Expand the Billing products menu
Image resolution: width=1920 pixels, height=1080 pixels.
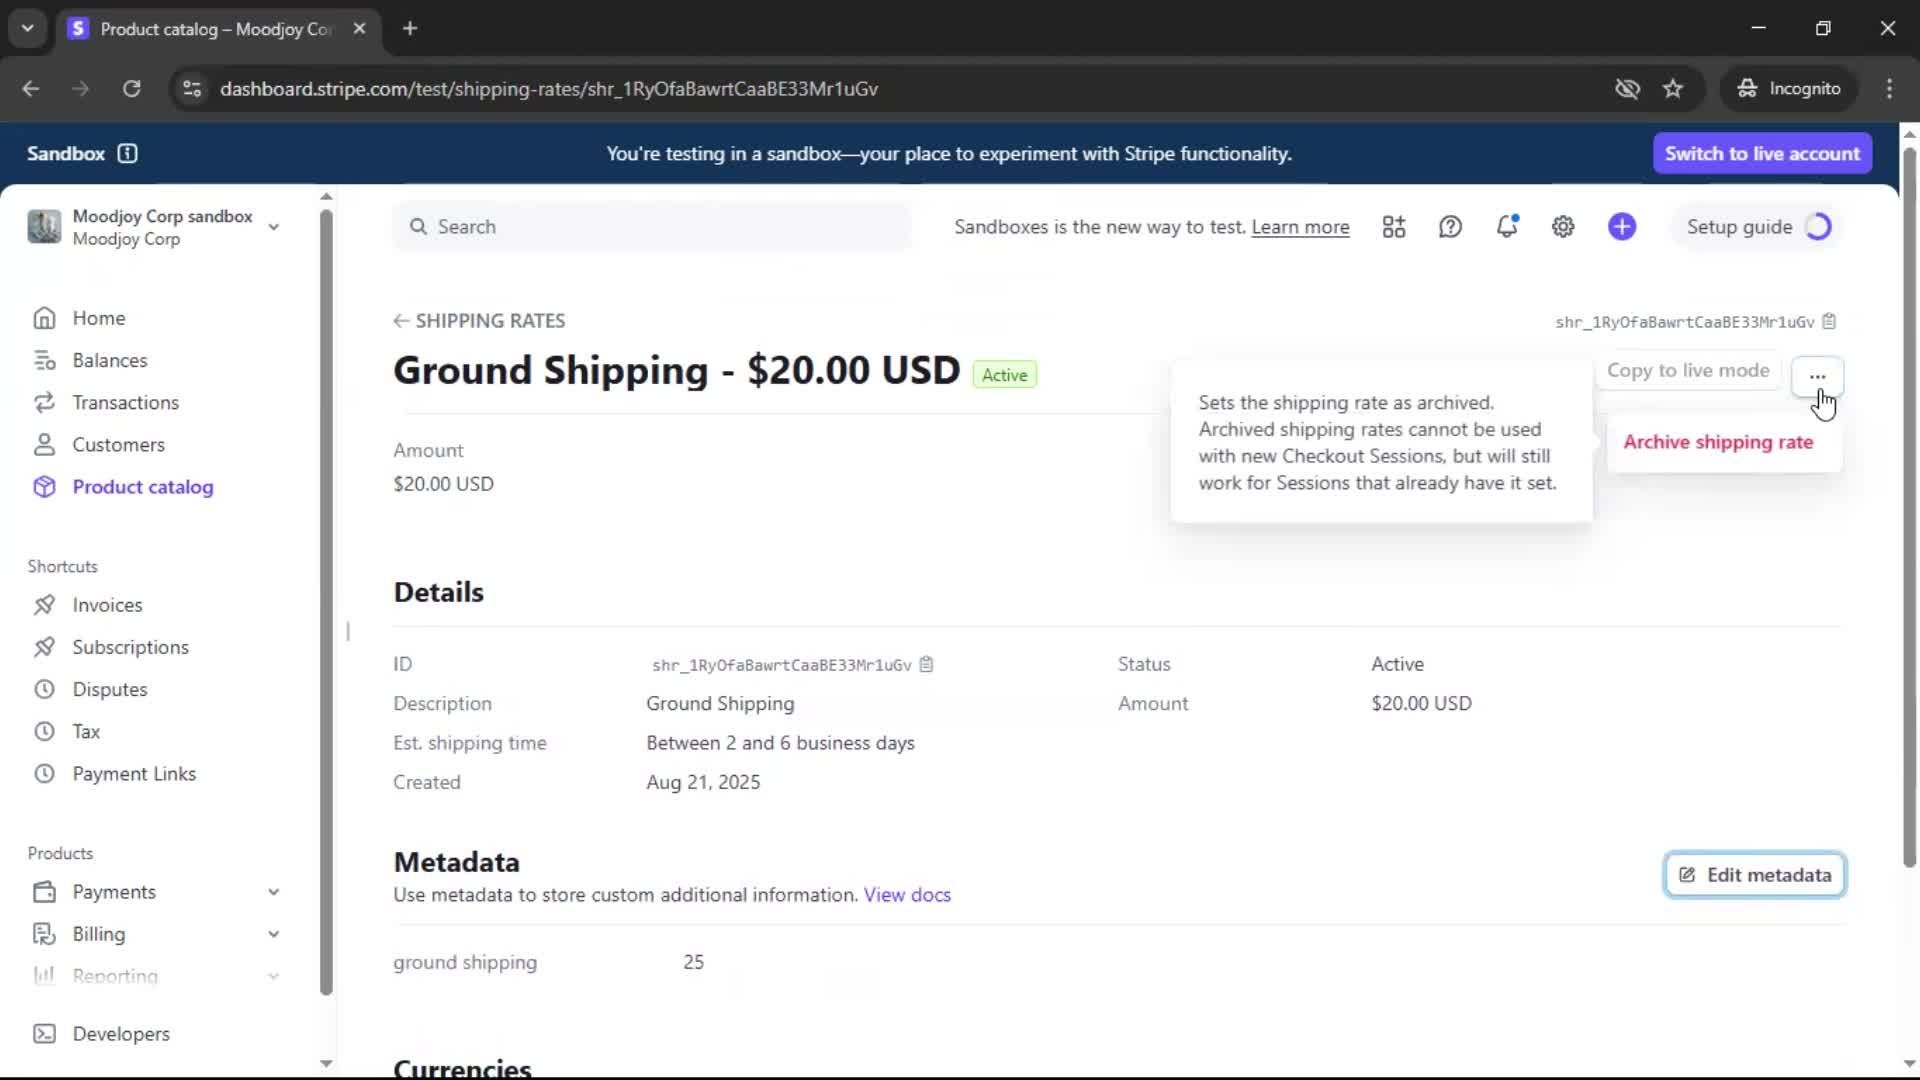pos(273,934)
